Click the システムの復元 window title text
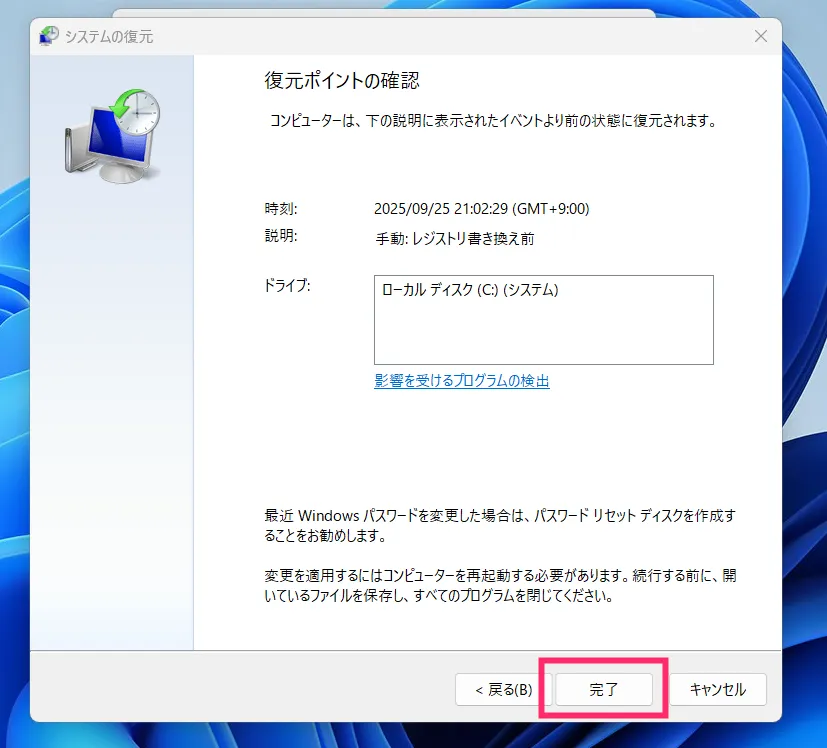Viewport: 827px width, 748px height. tap(109, 36)
